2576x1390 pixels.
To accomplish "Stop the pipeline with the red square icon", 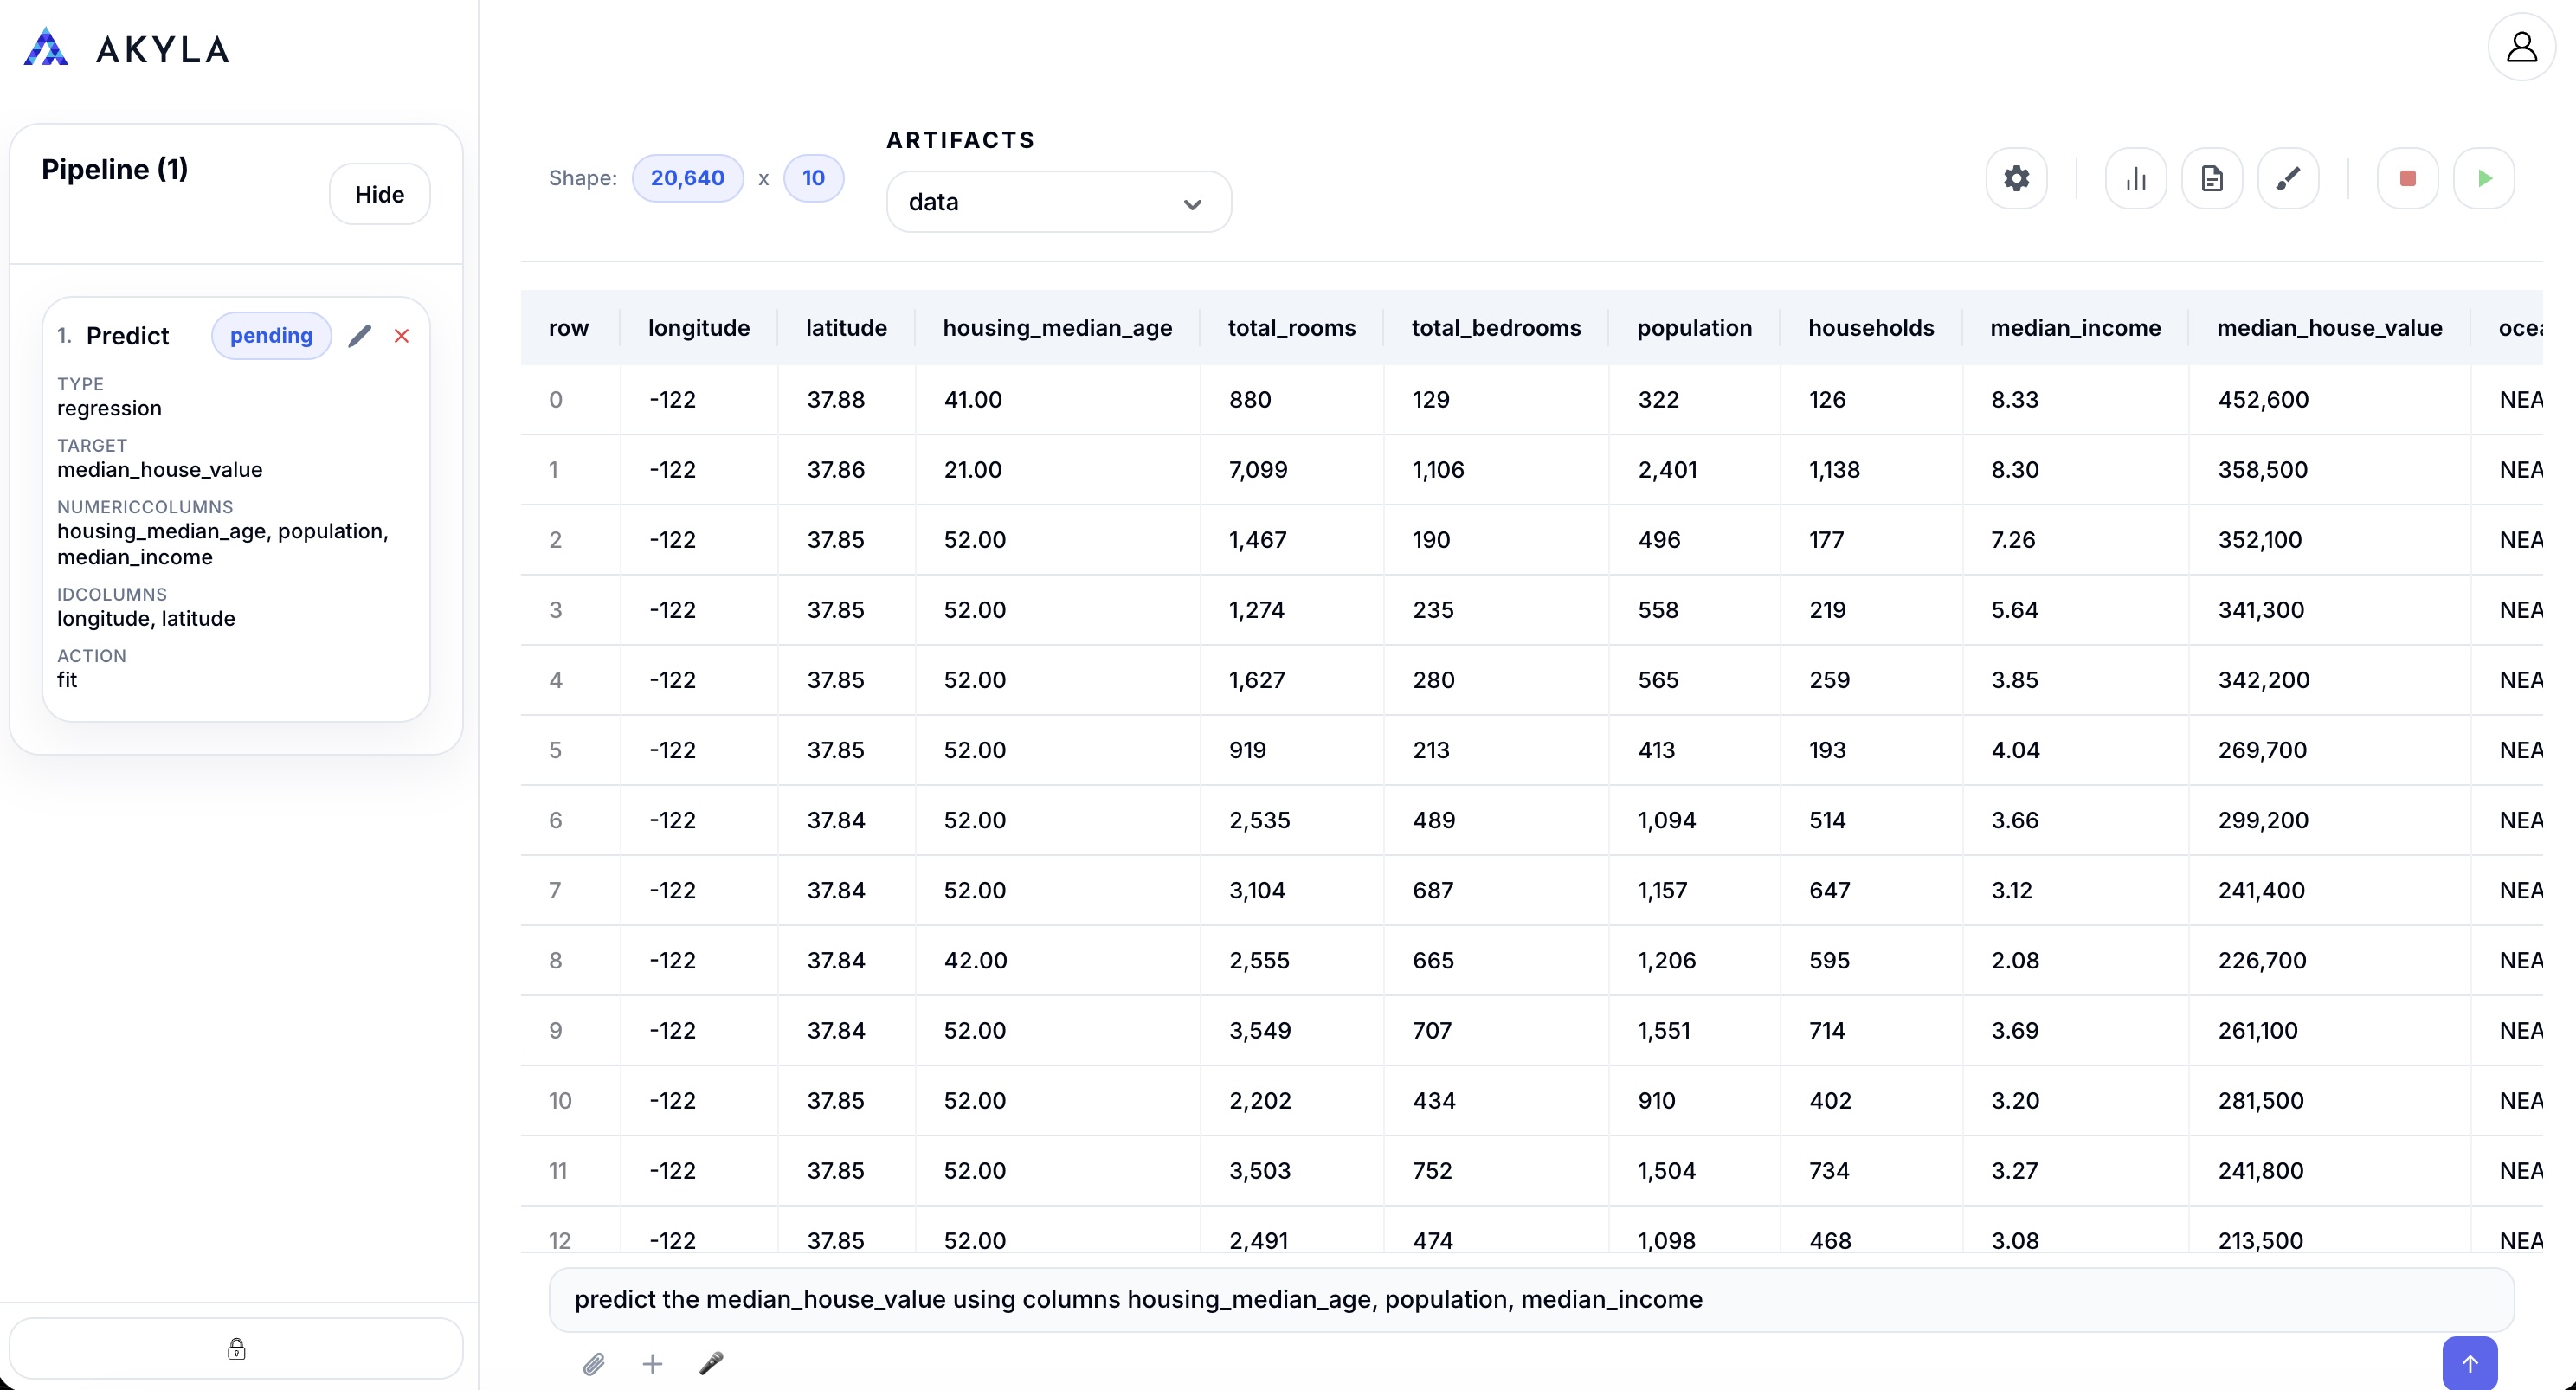I will pos(2408,178).
